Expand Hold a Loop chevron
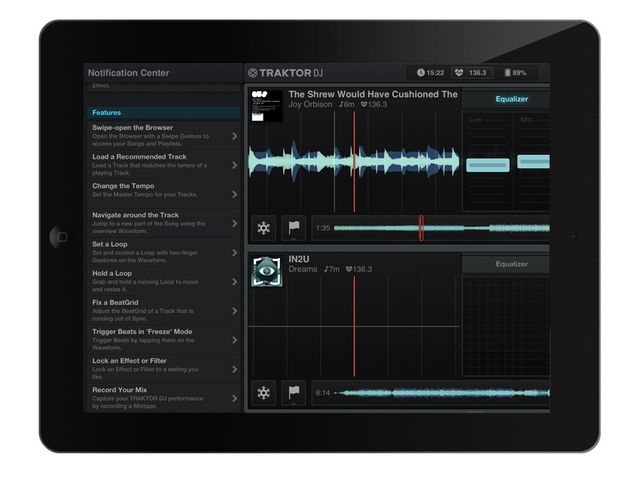Viewport: 640px width, 480px height. (235, 282)
